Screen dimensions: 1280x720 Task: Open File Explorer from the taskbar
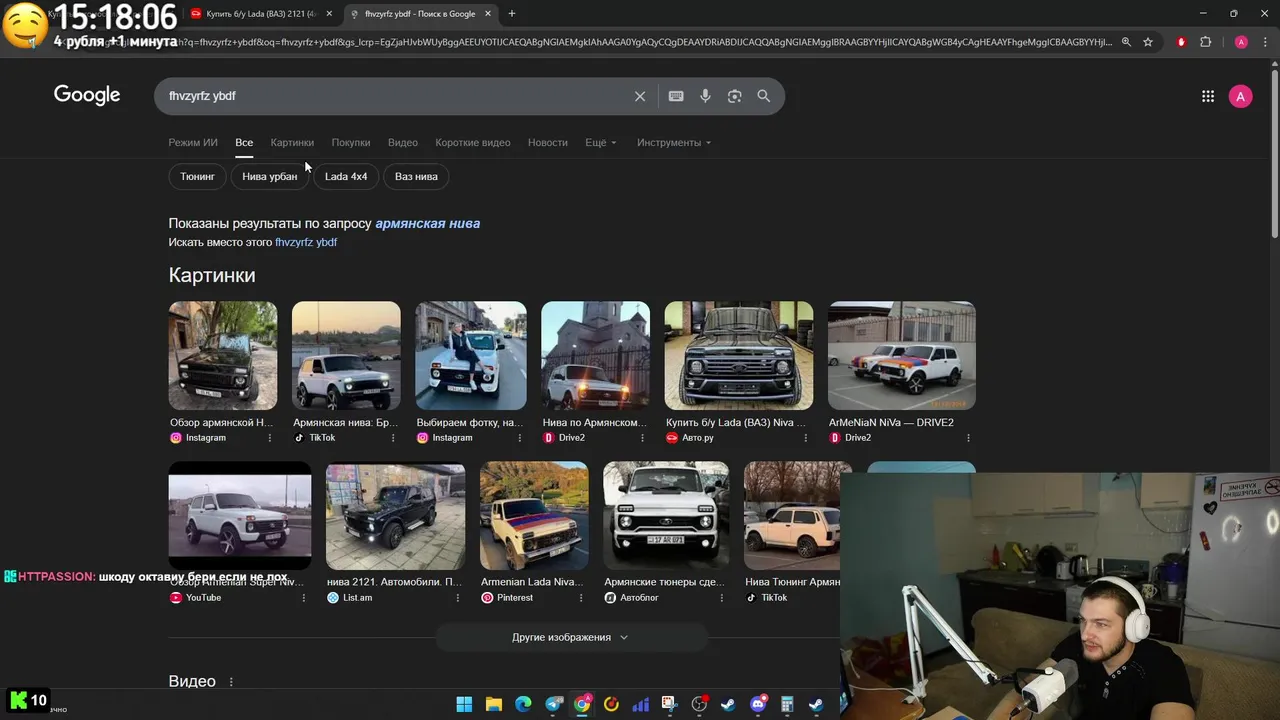493,704
